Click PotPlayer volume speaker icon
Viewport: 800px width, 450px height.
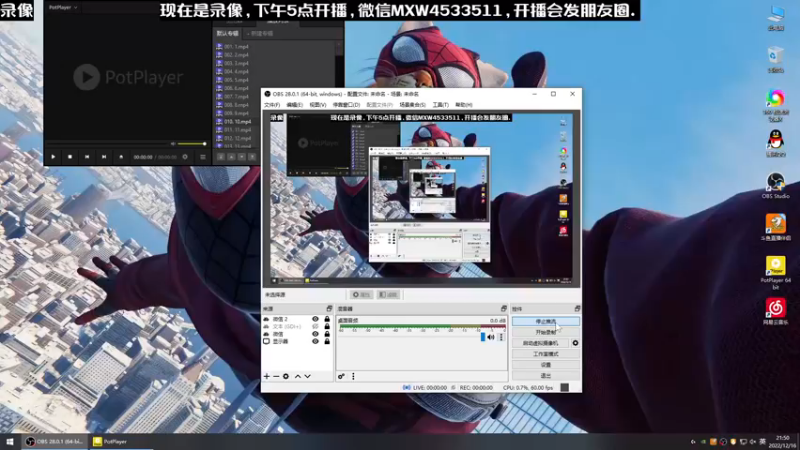tap(173, 144)
